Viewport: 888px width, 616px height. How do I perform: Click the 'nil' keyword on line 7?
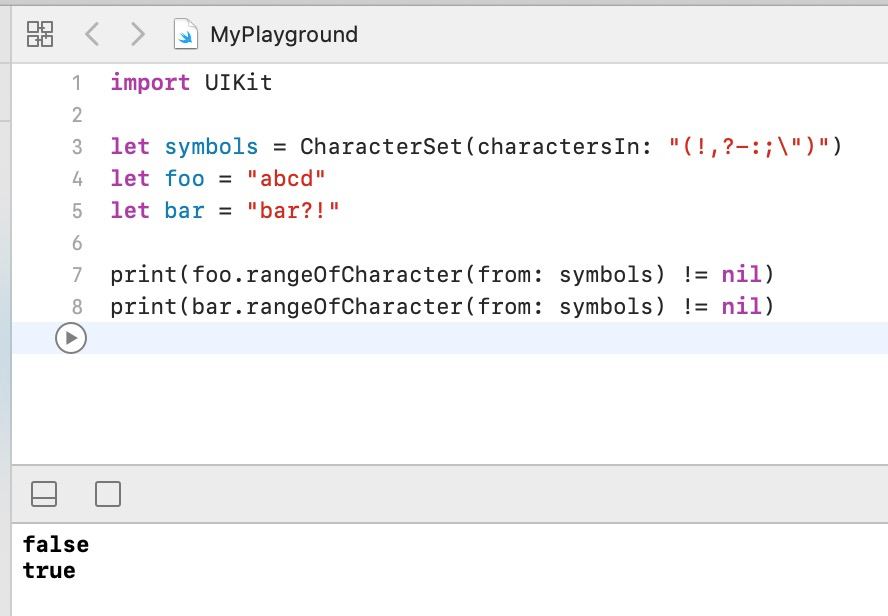(741, 275)
